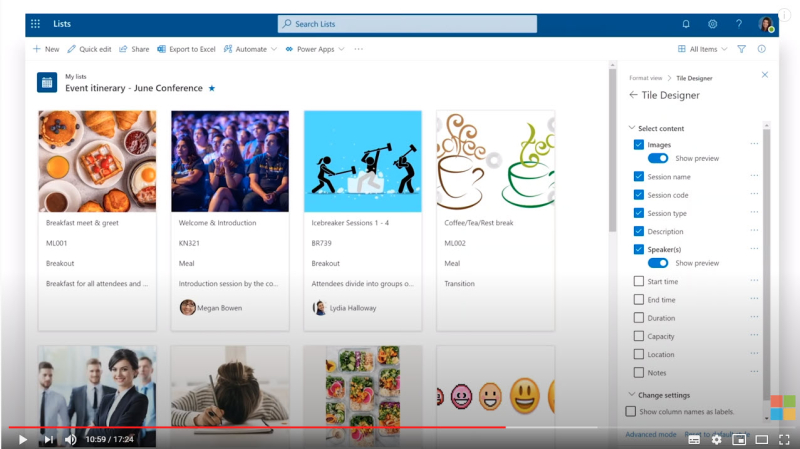Open more options for Description field
Image resolution: width=800 pixels, height=449 pixels.
(754, 231)
